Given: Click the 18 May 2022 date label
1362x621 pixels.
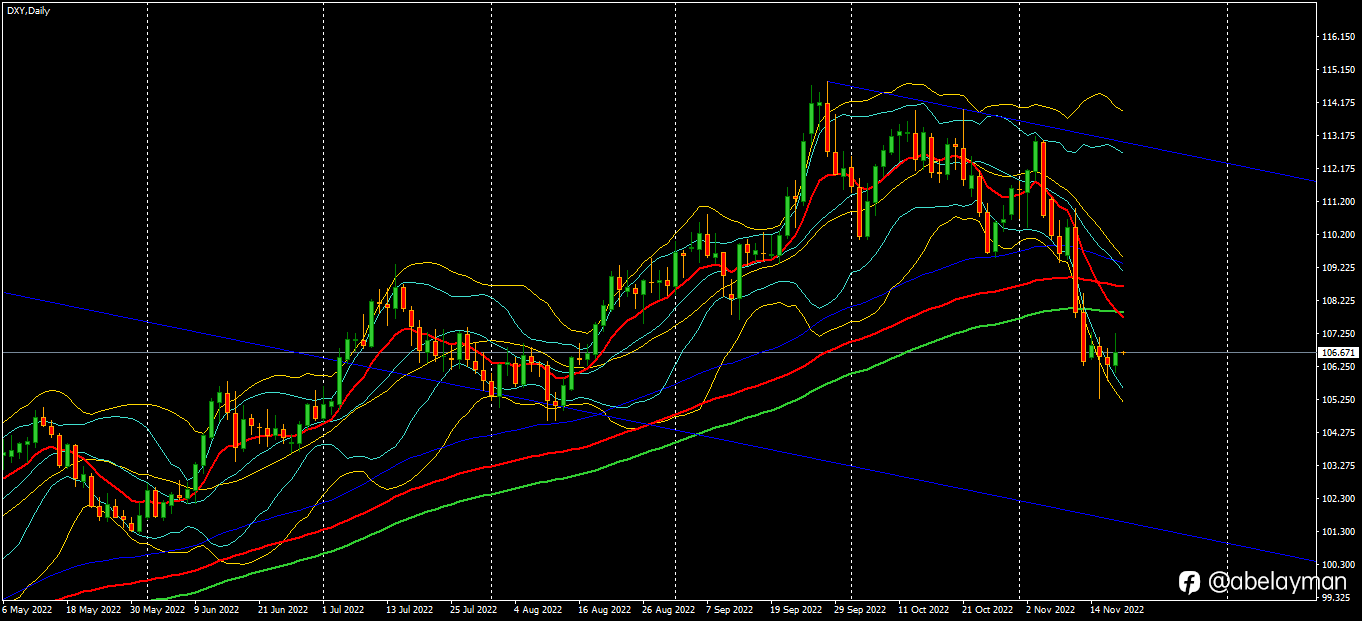Looking at the screenshot, I should [x=91, y=609].
